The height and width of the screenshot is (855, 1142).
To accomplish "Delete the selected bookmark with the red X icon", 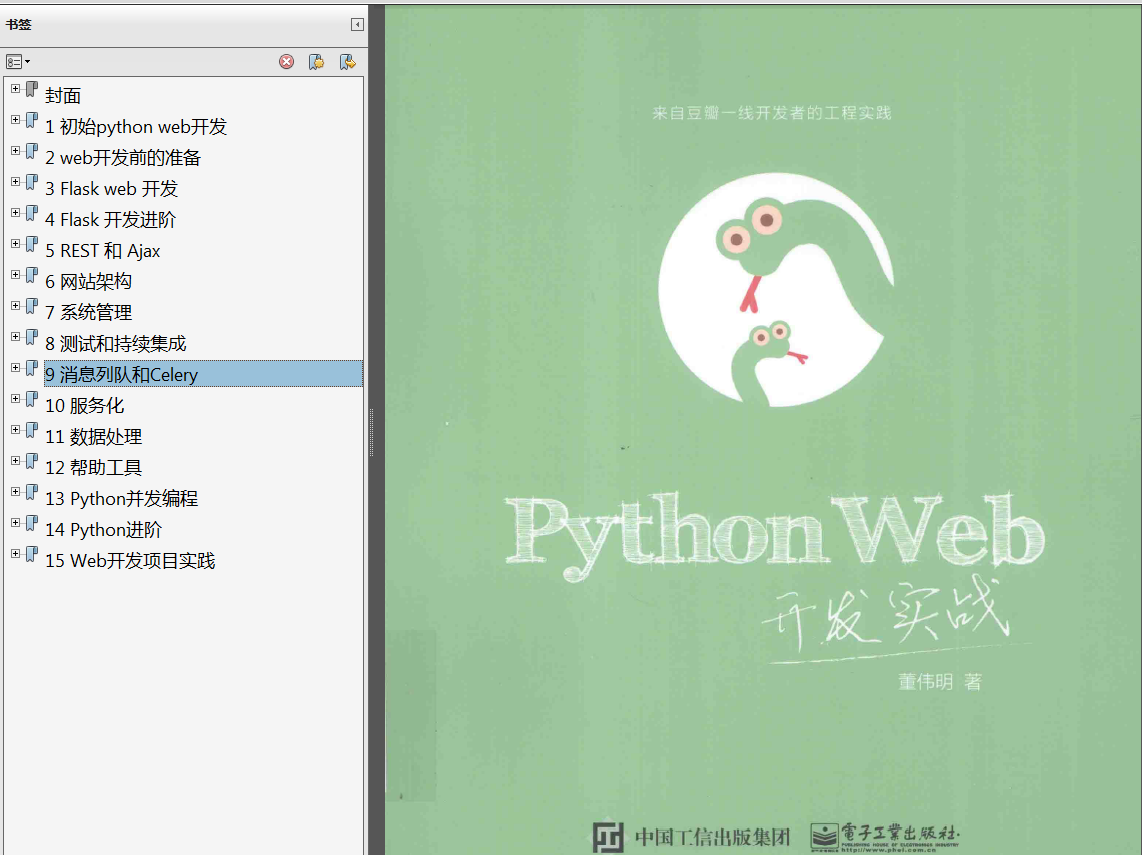I will point(286,62).
